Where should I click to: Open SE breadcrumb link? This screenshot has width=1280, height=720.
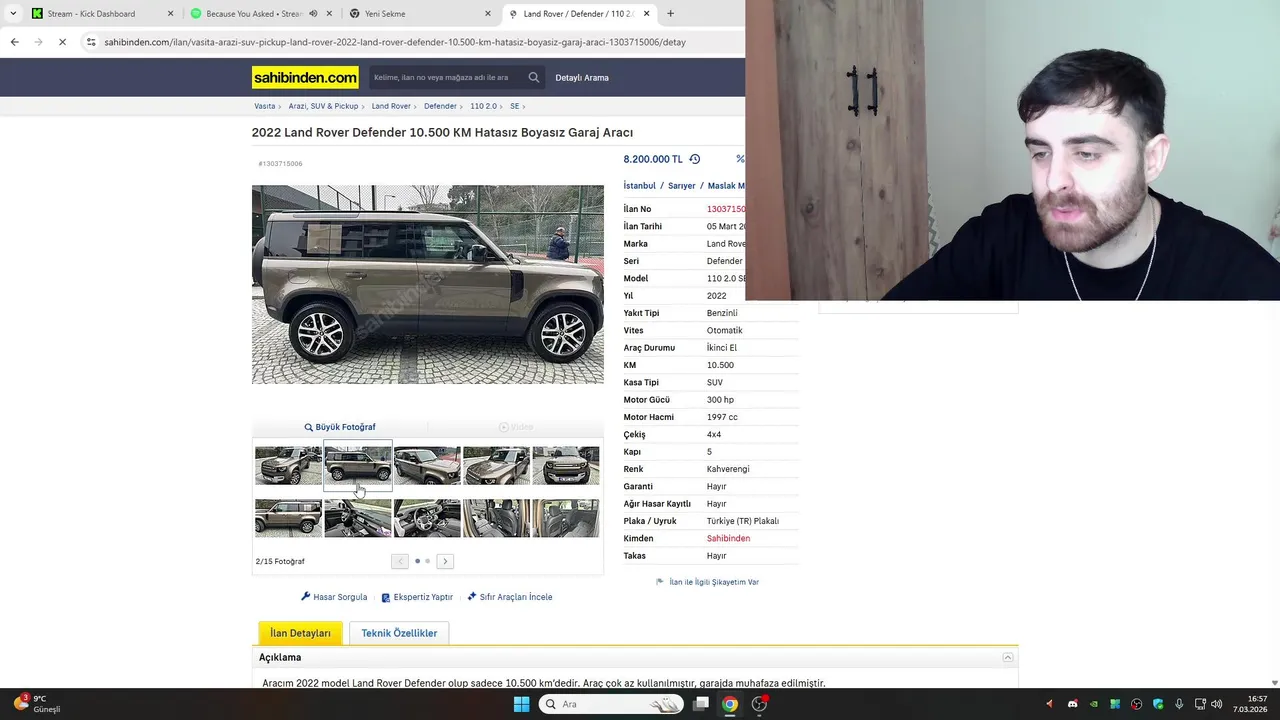[515, 106]
